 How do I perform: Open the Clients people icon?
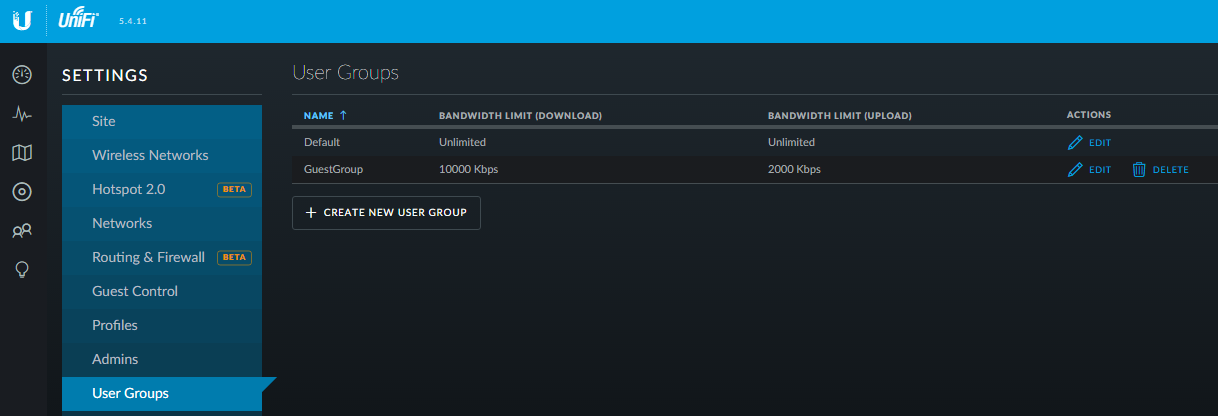tap(22, 231)
